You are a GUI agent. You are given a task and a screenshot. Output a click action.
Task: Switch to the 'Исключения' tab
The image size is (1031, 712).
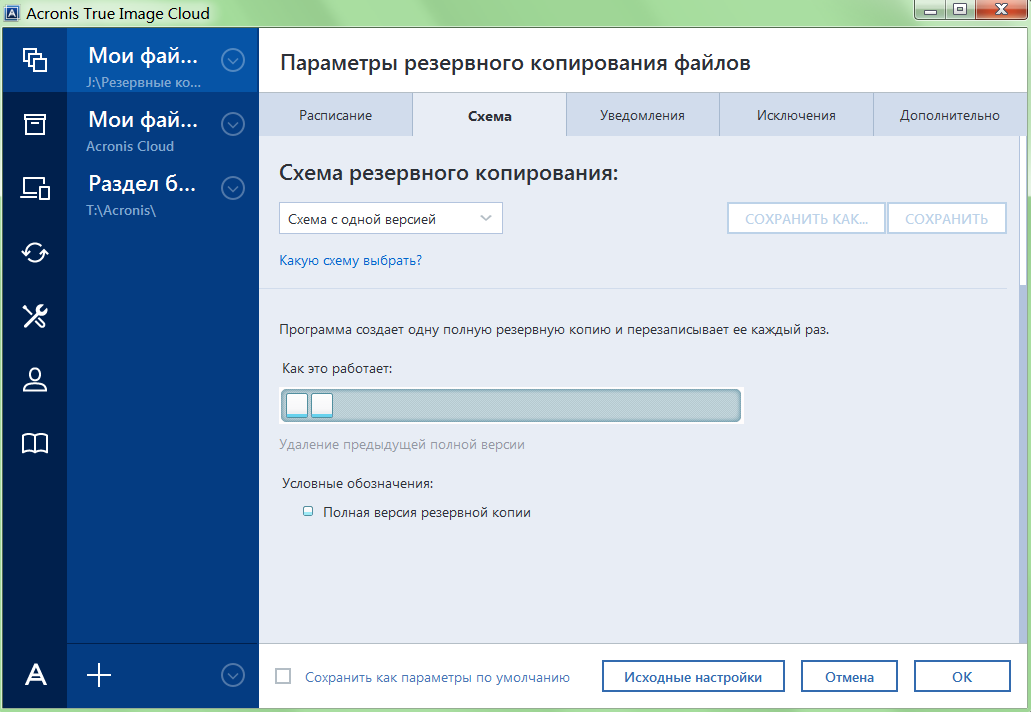point(796,115)
